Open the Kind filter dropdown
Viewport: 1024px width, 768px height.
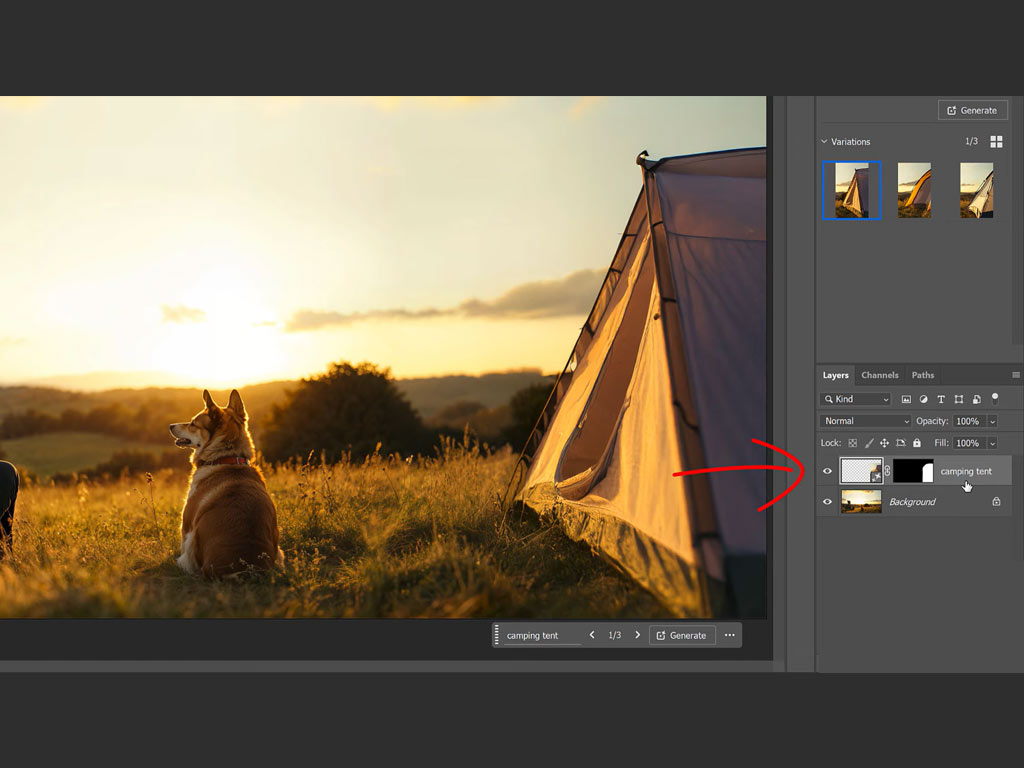[x=856, y=399]
